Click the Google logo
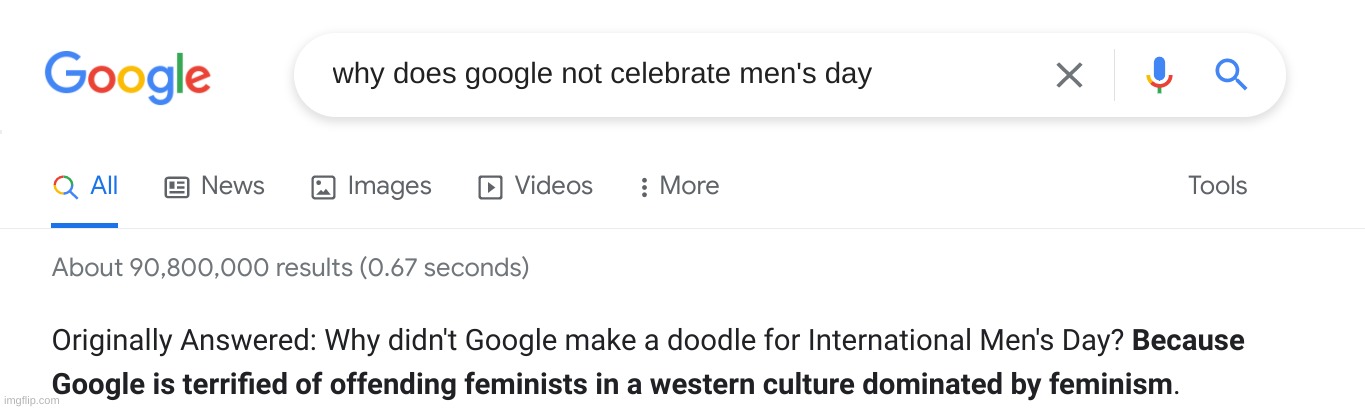This screenshot has height=409, width=1365. click(127, 76)
